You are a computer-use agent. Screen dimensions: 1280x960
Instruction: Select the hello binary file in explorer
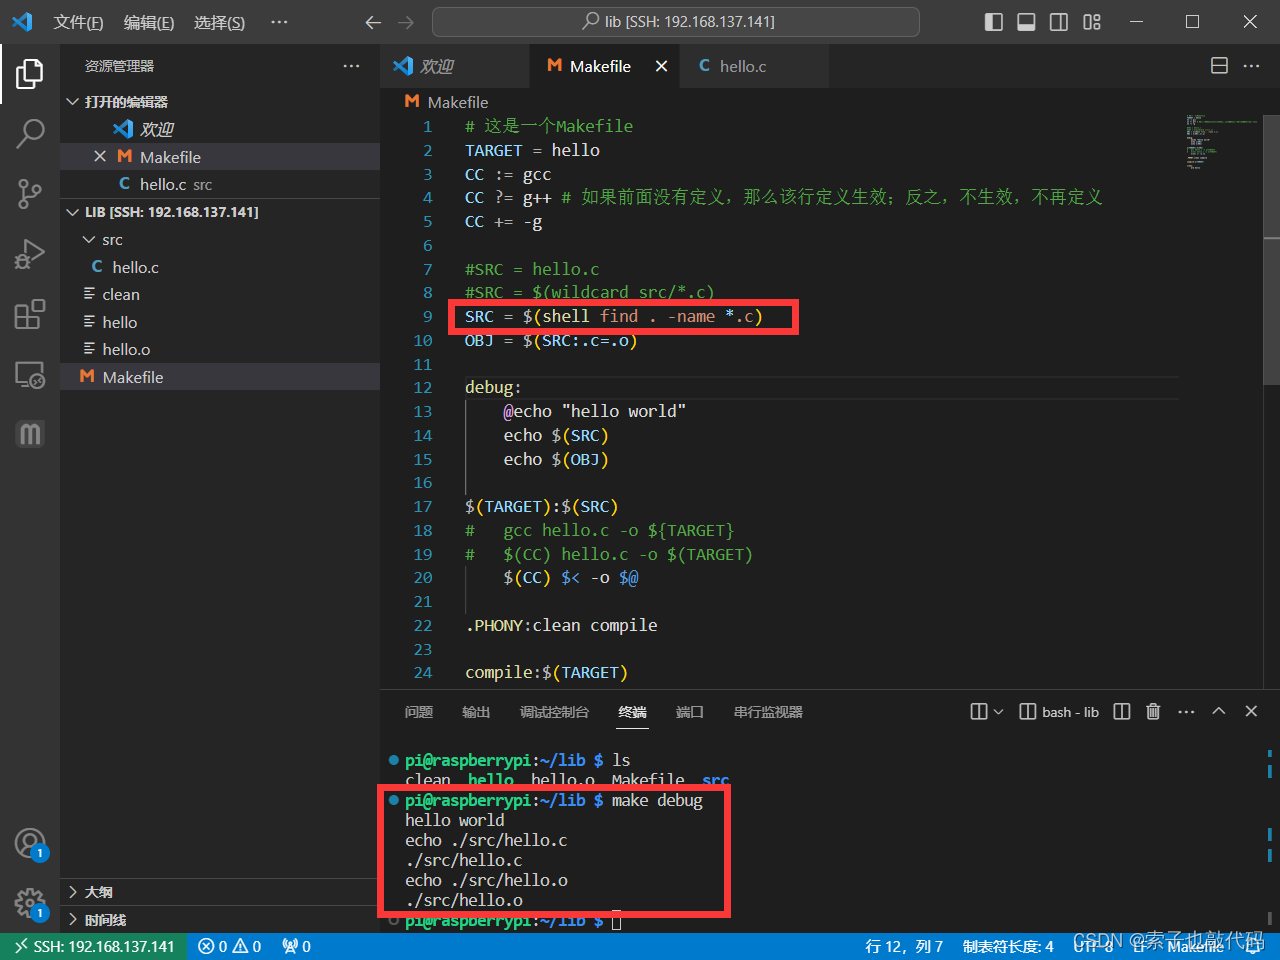pos(219,322)
